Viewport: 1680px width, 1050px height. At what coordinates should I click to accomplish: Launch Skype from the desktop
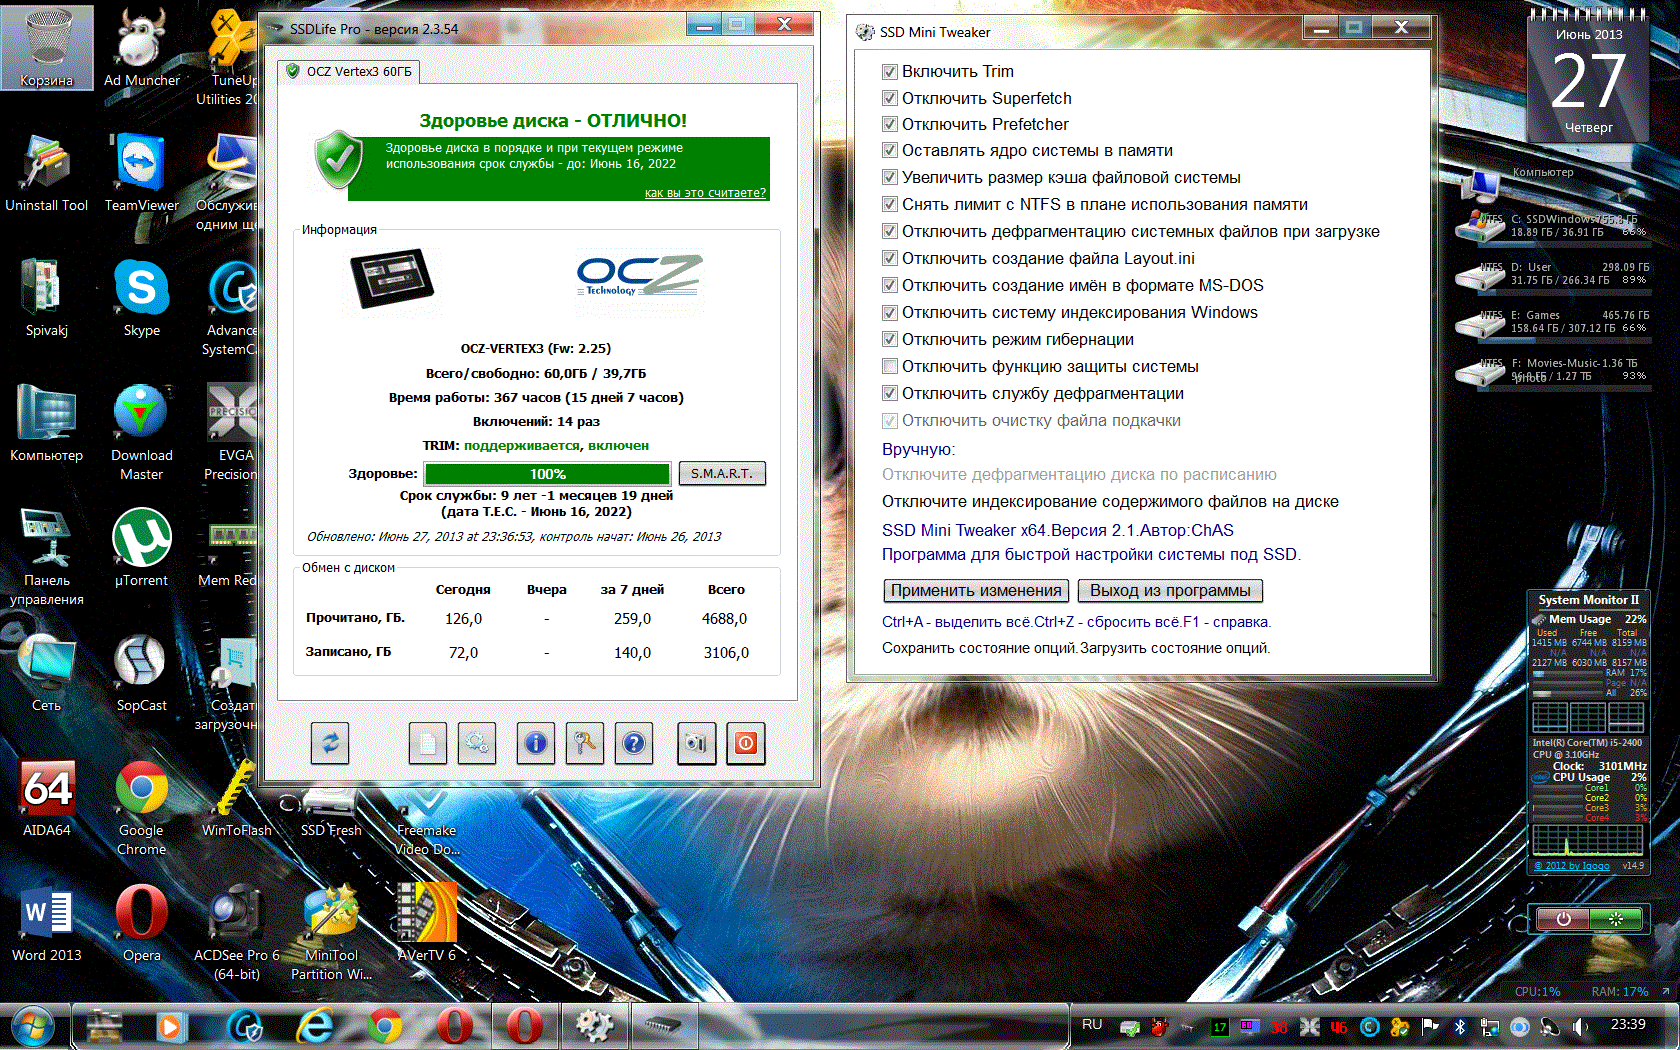pos(142,298)
